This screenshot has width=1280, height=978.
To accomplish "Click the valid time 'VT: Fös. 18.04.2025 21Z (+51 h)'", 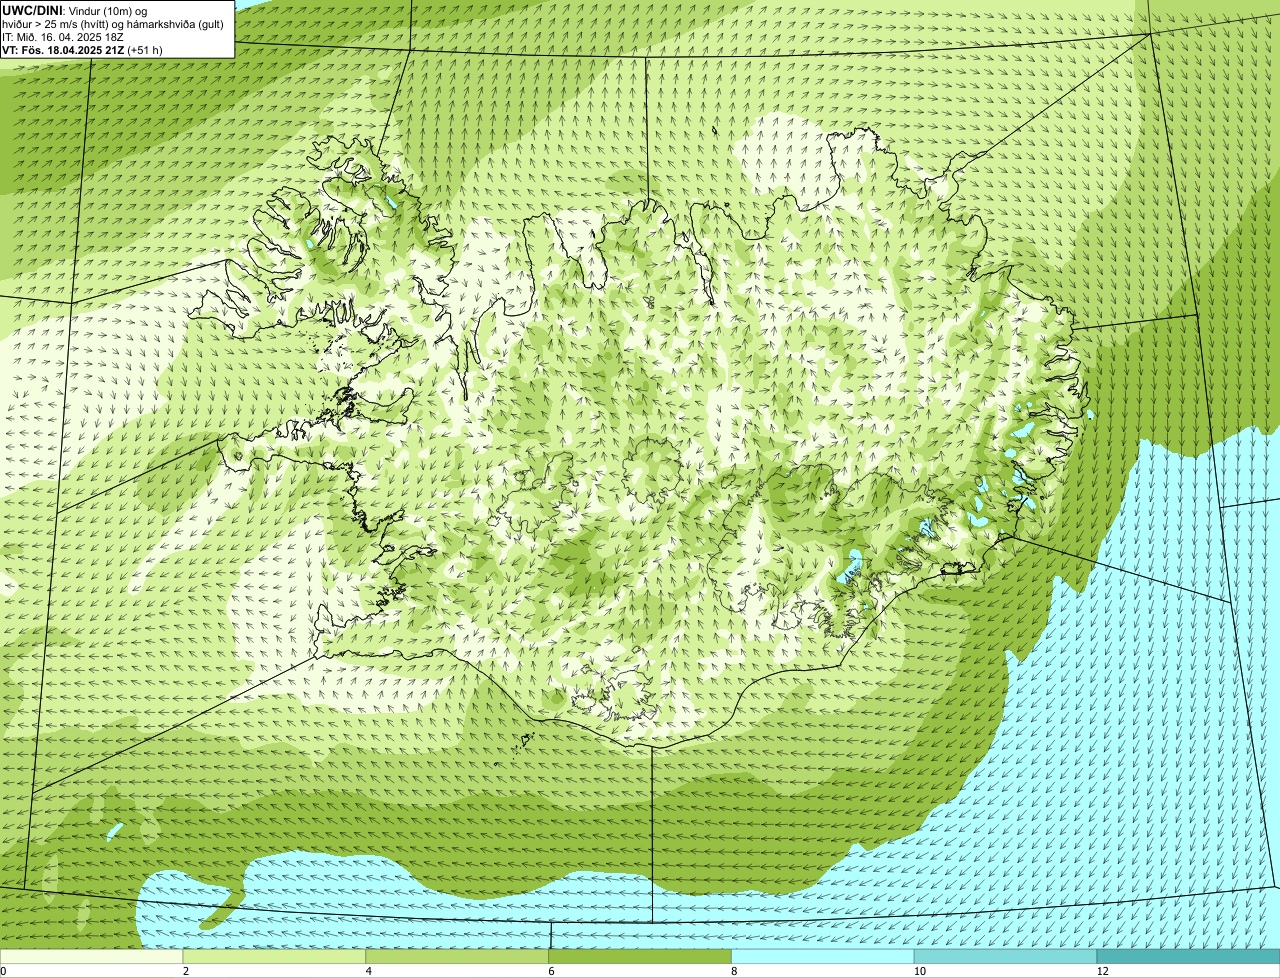I will coord(82,50).
